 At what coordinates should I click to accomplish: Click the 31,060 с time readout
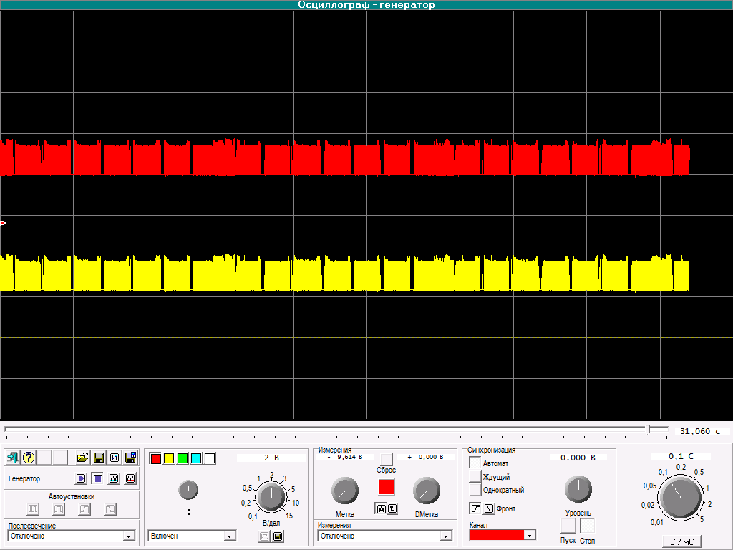pyautogui.click(x=700, y=431)
